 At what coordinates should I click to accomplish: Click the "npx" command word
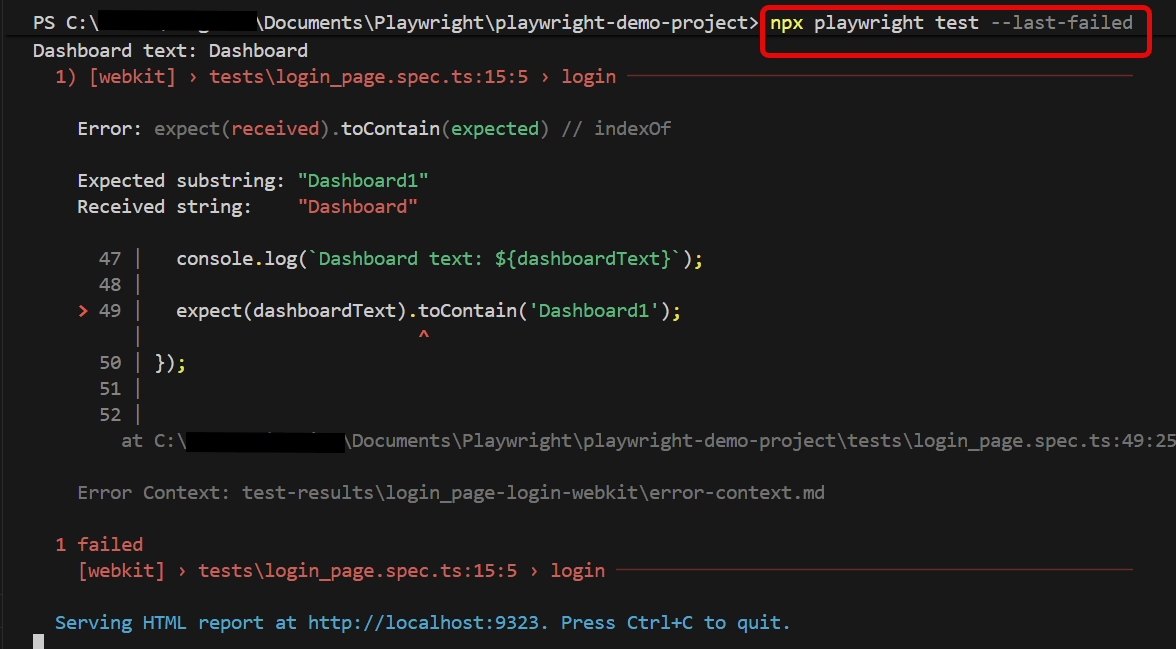click(786, 23)
